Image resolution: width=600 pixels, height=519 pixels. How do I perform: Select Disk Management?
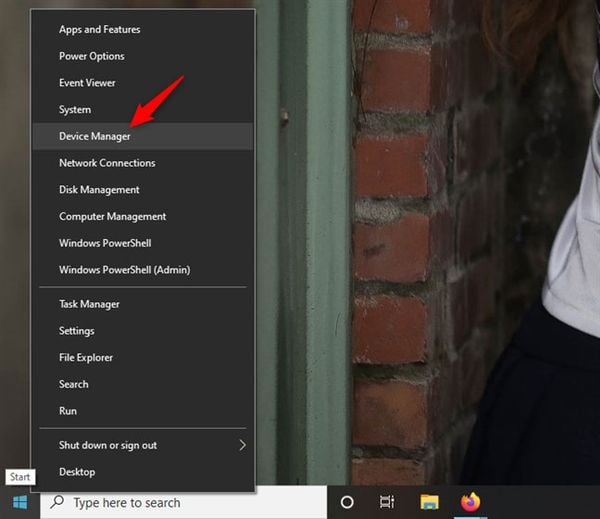click(99, 190)
